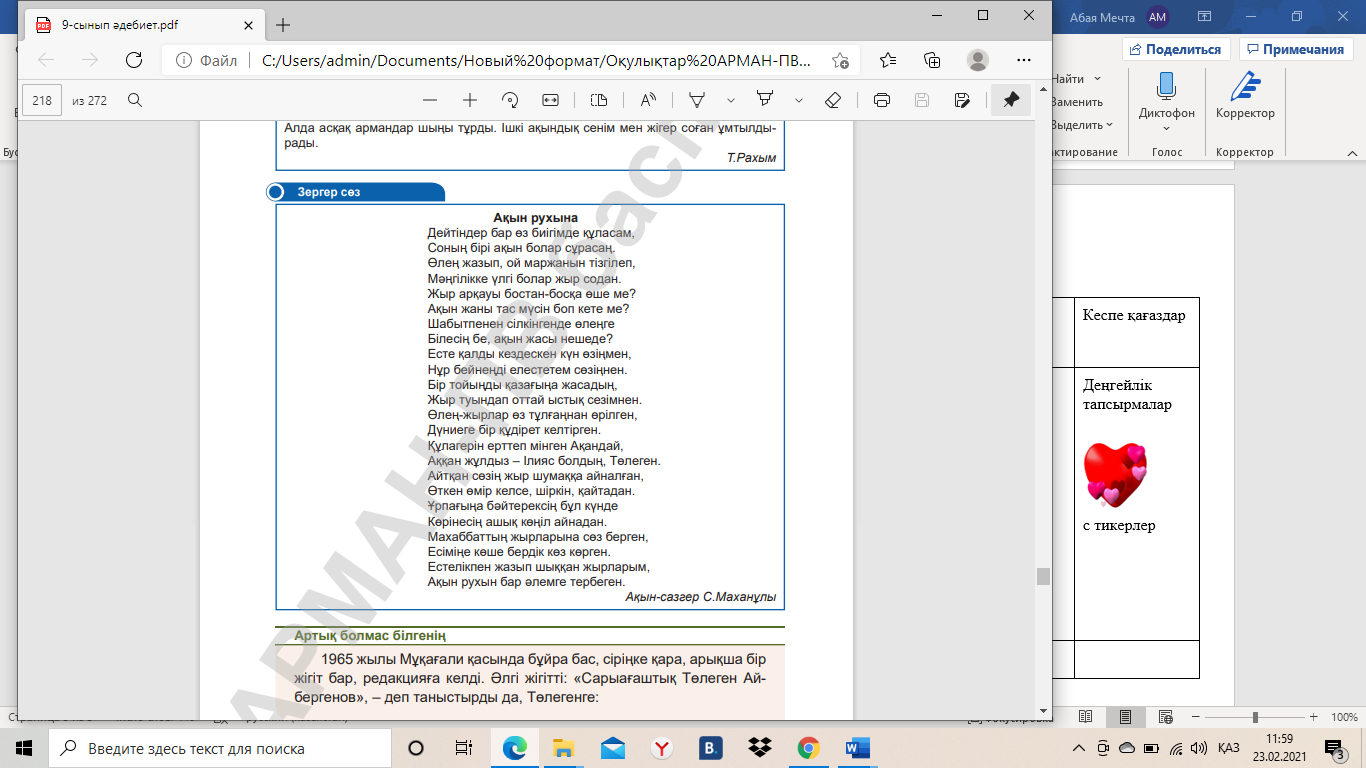
Task: Click the PDF page number field
Action: 42,100
